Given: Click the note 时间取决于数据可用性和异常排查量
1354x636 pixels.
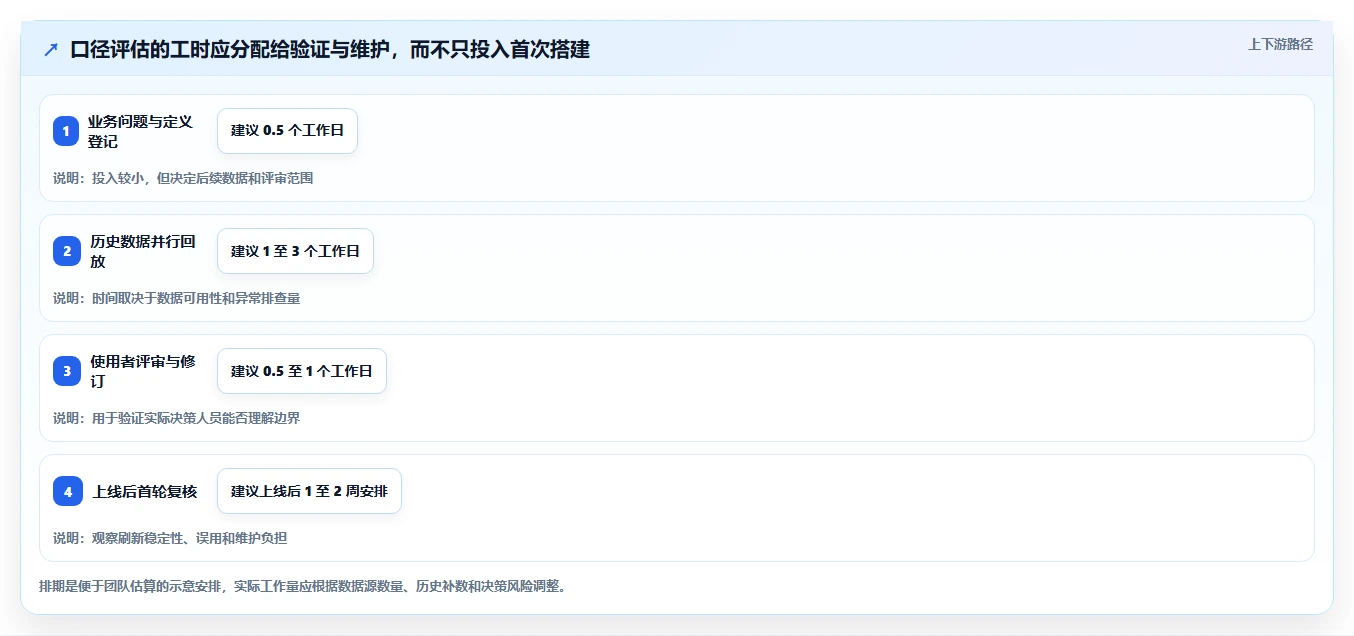Looking at the screenshot, I should pos(176,298).
